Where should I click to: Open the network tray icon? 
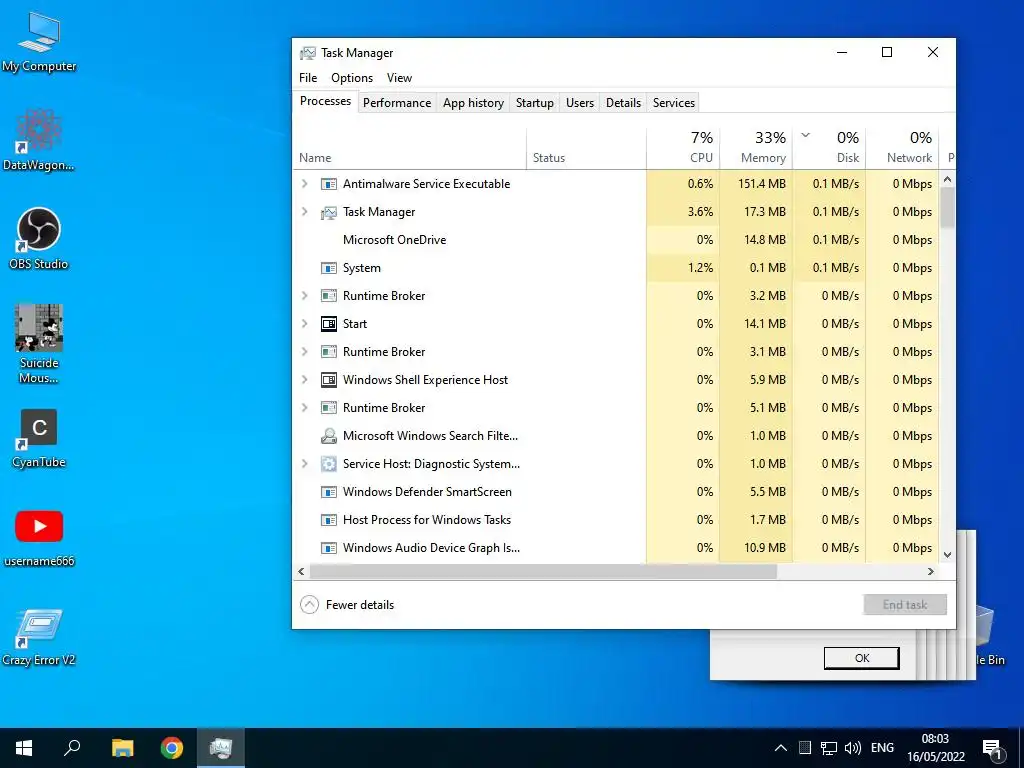[829, 748]
